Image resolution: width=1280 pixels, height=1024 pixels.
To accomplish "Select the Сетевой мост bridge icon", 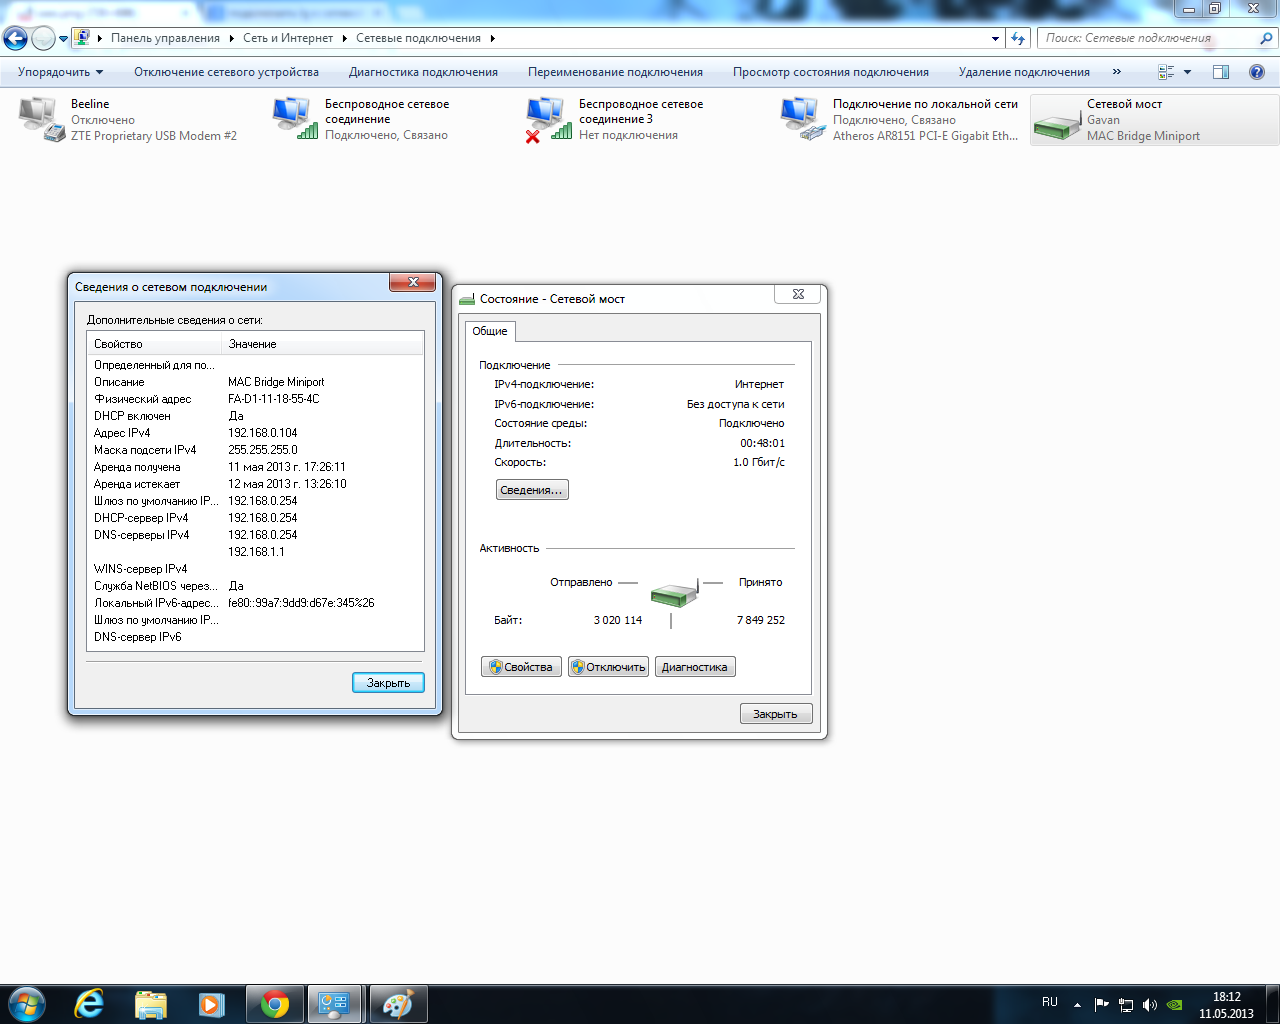I will pos(1058,126).
